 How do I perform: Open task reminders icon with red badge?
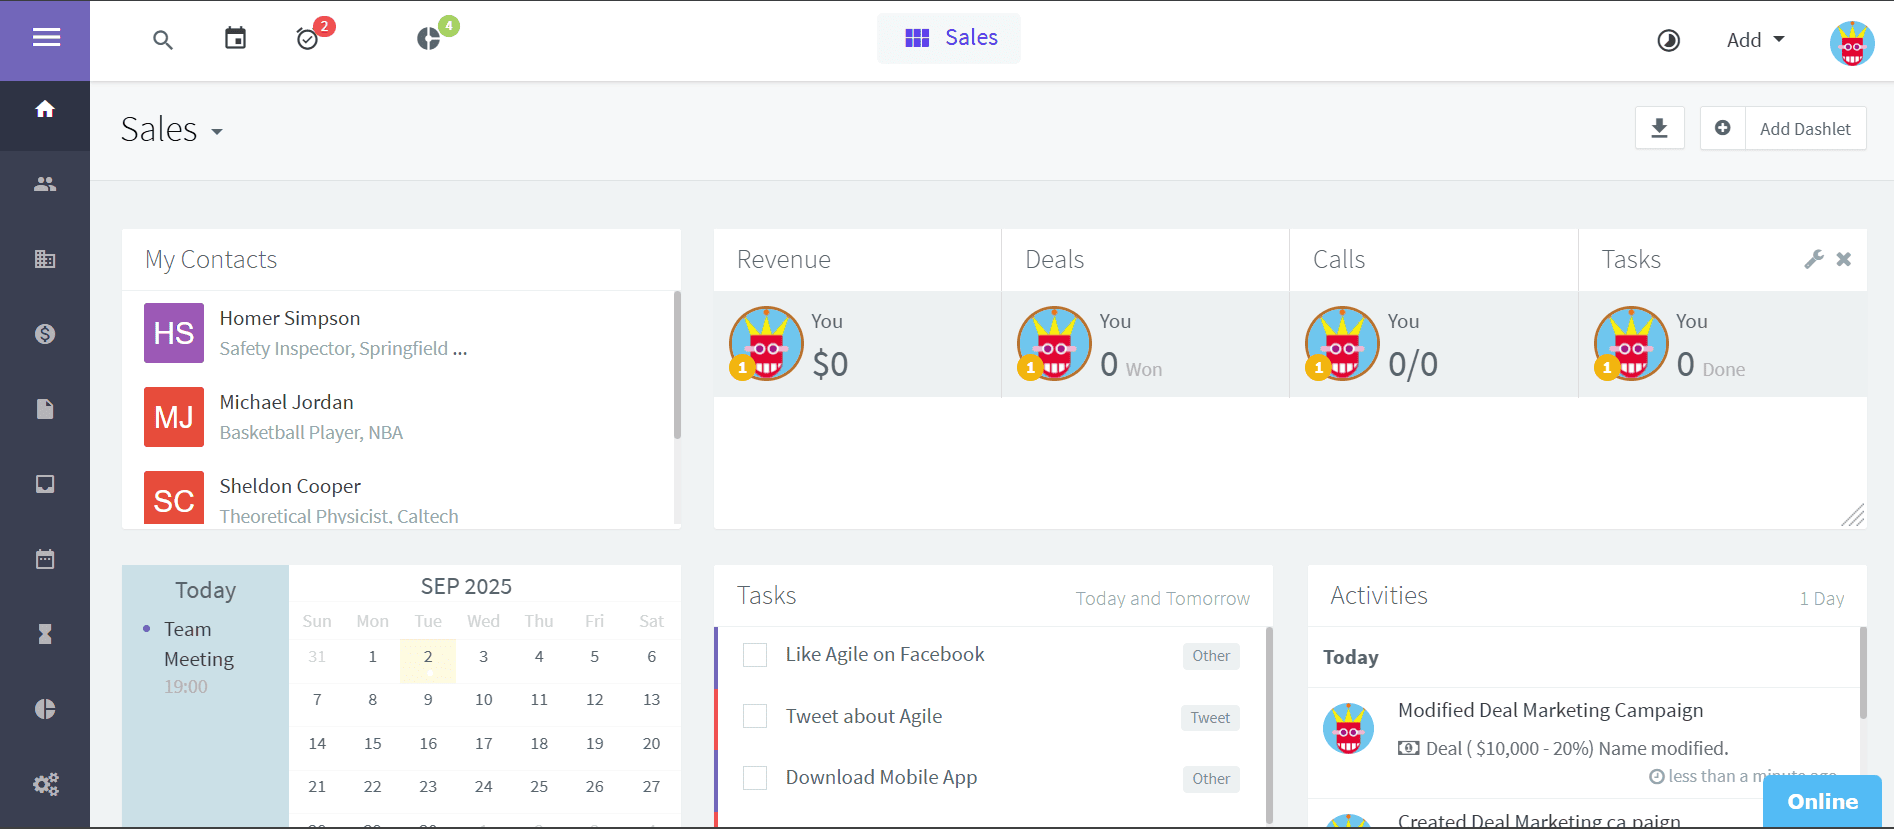coord(308,39)
